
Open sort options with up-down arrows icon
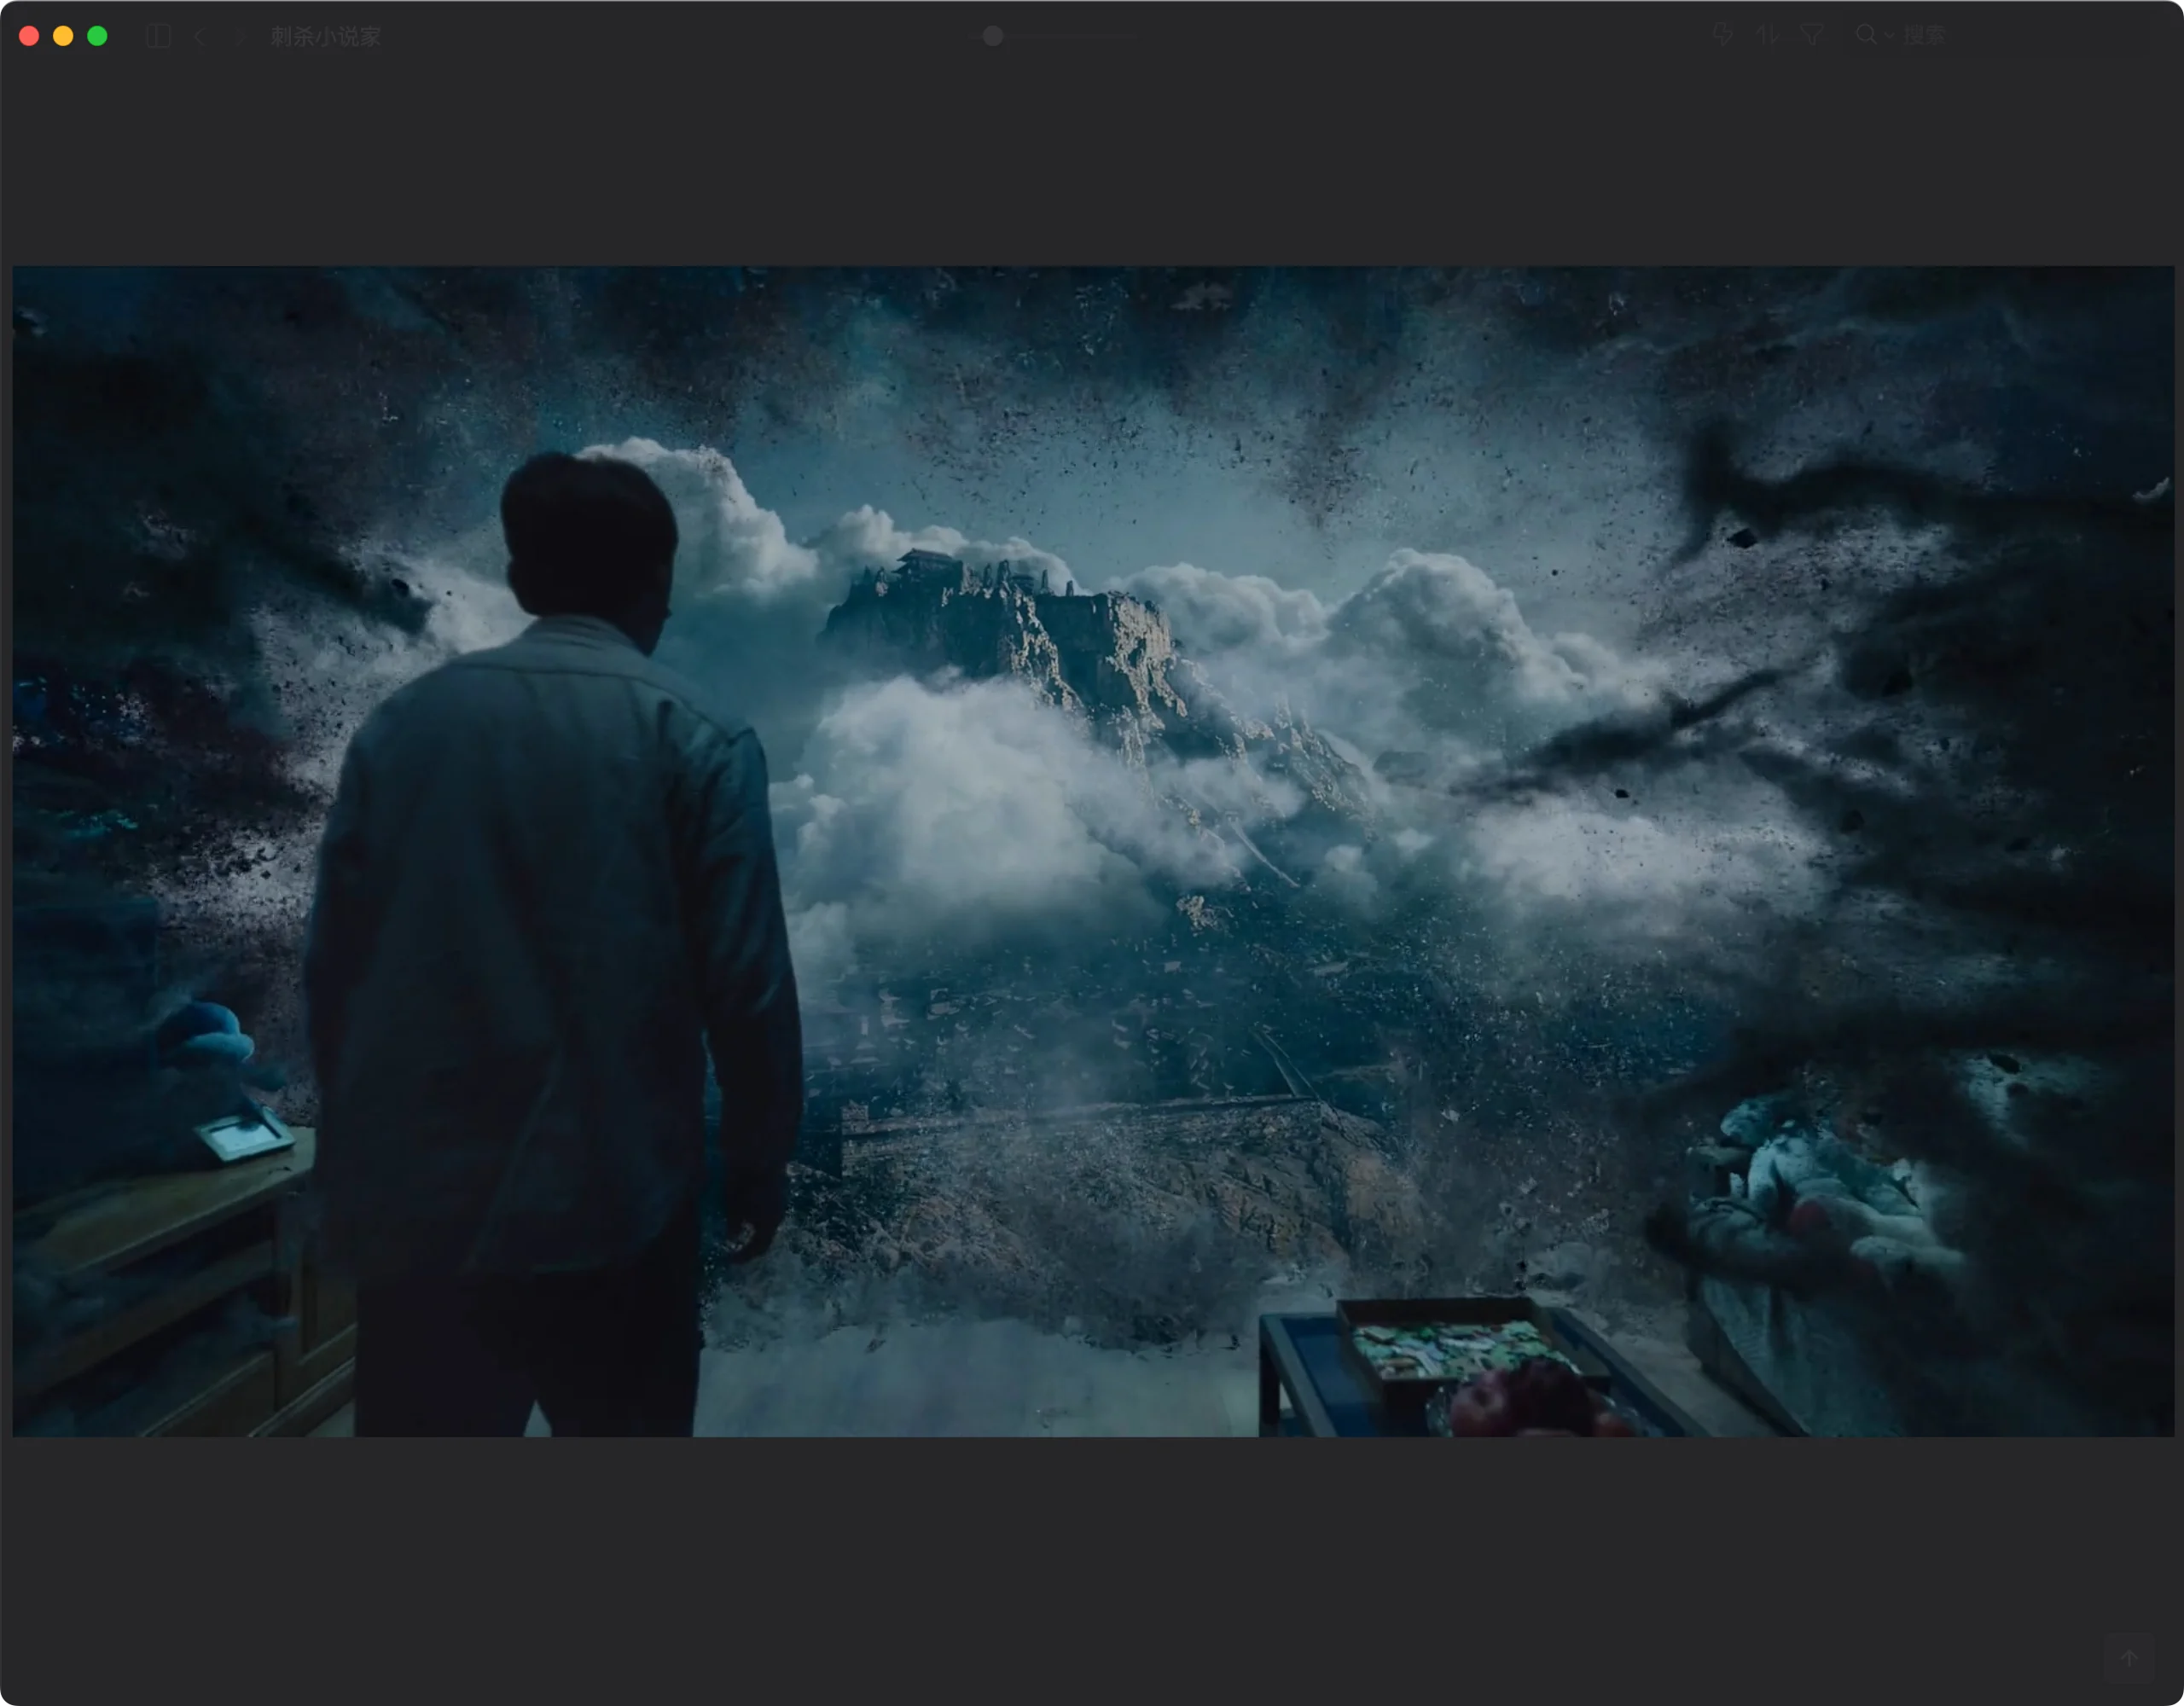pyautogui.click(x=1767, y=35)
